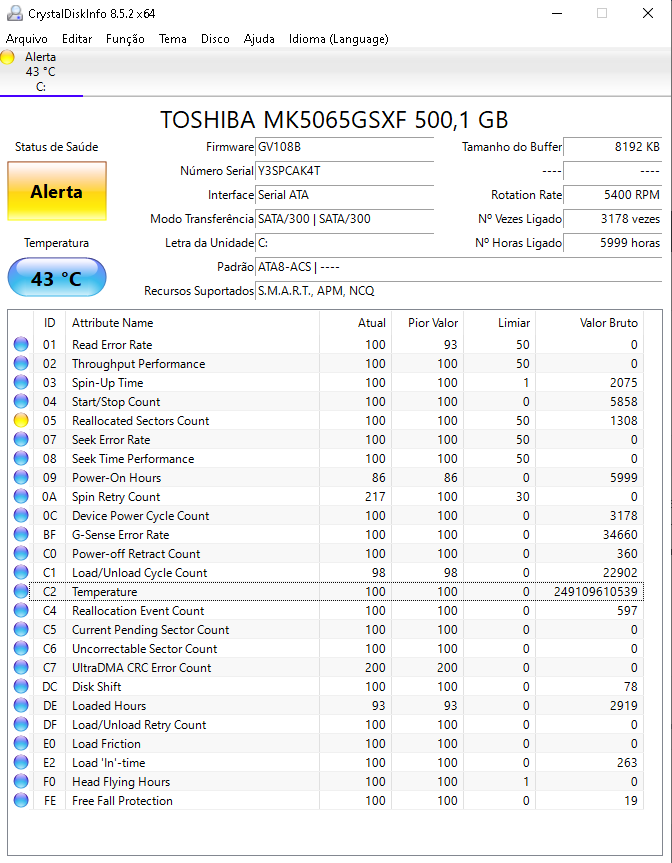Open the Idioma (Language) menu
Screen dimensions: 672x863
(338, 39)
